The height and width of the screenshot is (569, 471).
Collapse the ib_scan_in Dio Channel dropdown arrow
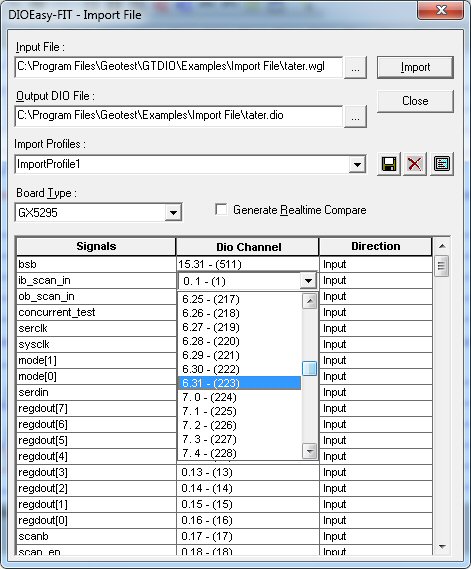[308, 281]
